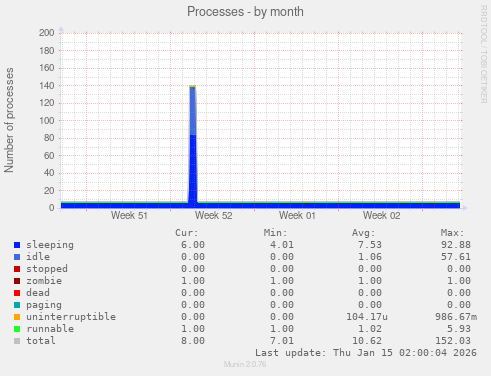Screen dimensions: 491x376
Task: Click the y-axis label 20
Action: point(49,191)
